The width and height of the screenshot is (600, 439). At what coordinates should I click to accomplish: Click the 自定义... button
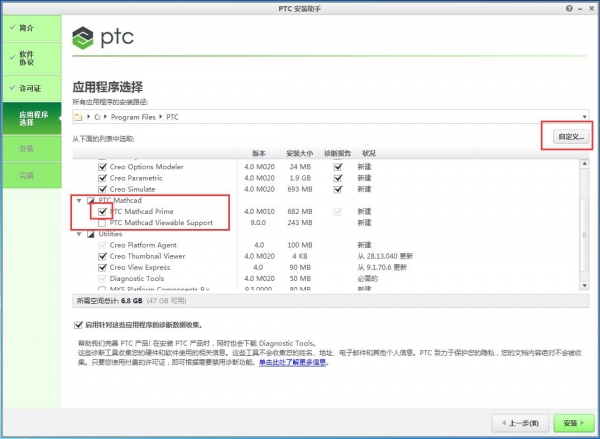[x=571, y=136]
